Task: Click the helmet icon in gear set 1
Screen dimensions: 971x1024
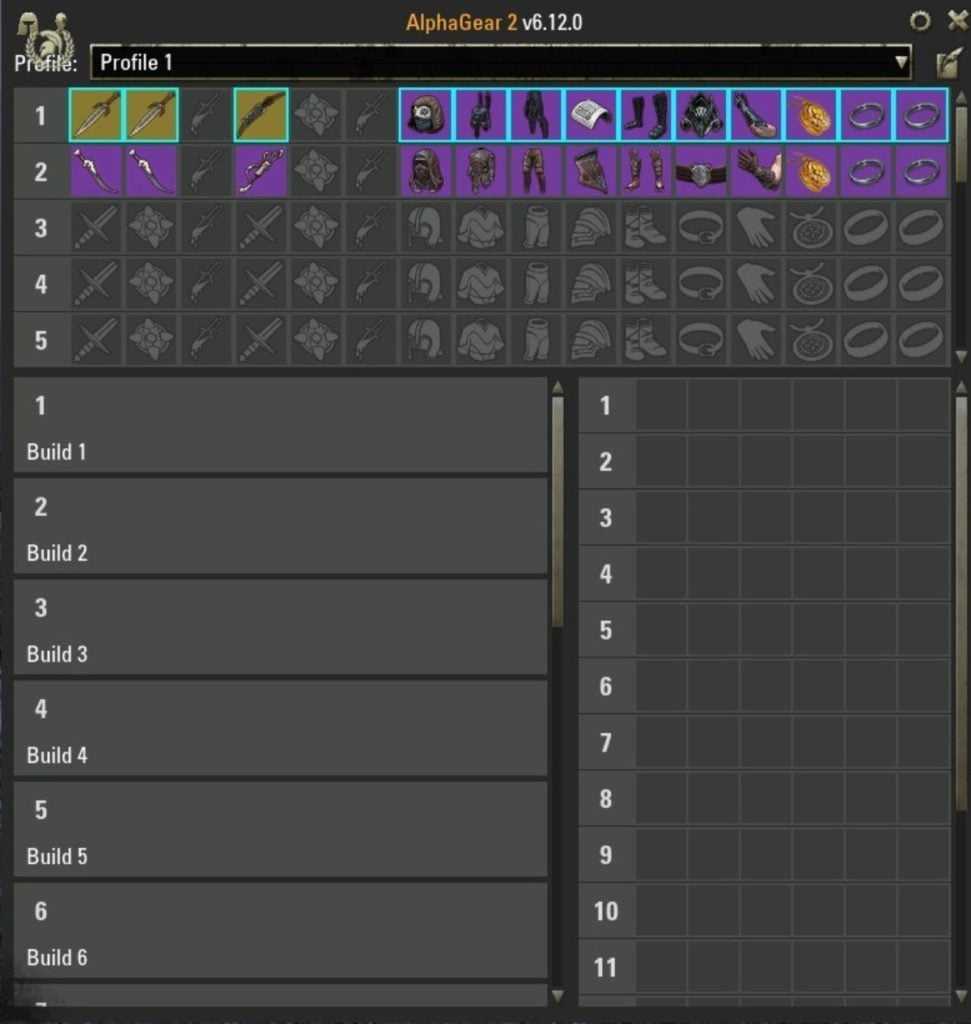Action: point(426,115)
